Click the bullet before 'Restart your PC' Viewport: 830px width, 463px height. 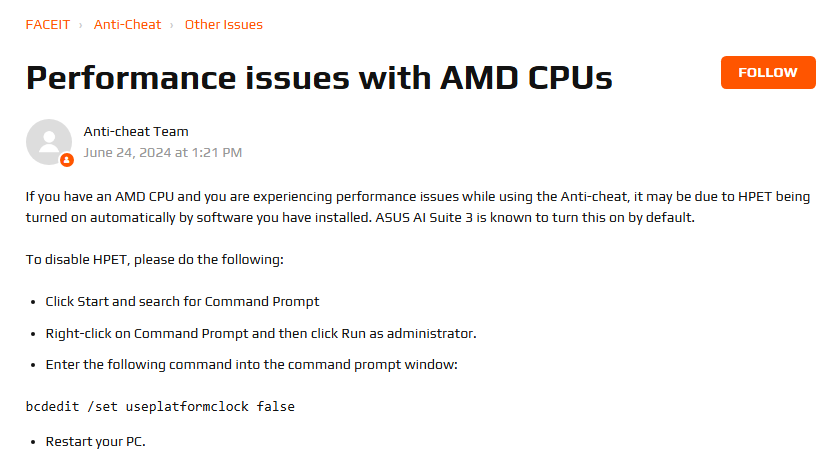33,442
